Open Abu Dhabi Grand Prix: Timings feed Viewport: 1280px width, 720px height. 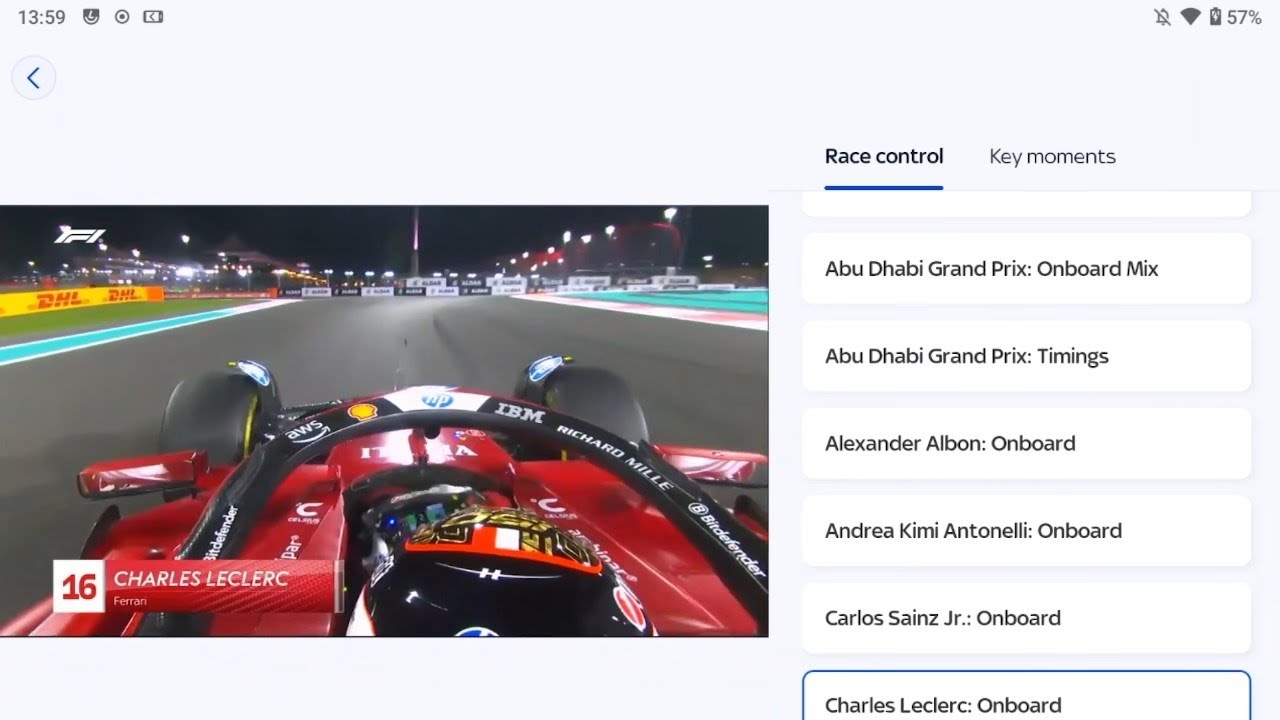pyautogui.click(x=1026, y=356)
